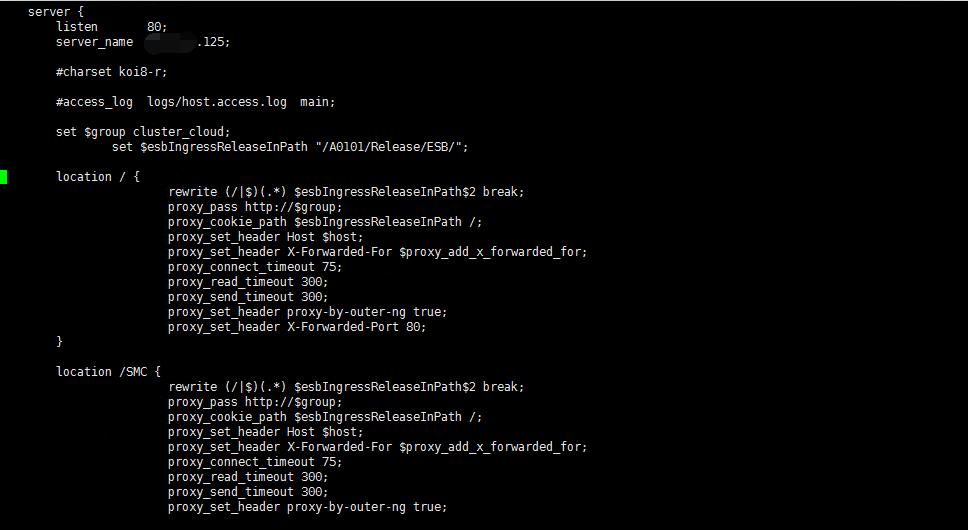Click 'proxy_set_header X-Forwarded-Port 80;' line
Screen dimensions: 968x530
pyautogui.click(x=297, y=326)
